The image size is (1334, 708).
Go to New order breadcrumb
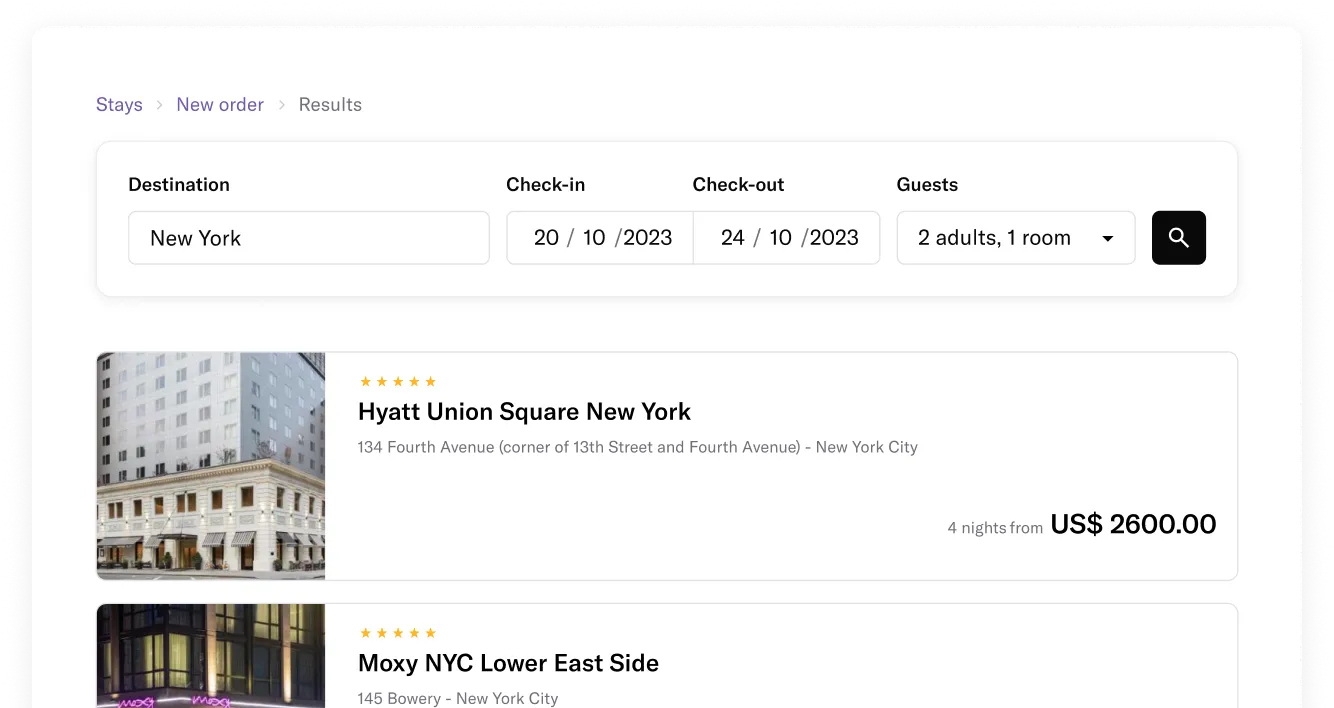point(220,105)
